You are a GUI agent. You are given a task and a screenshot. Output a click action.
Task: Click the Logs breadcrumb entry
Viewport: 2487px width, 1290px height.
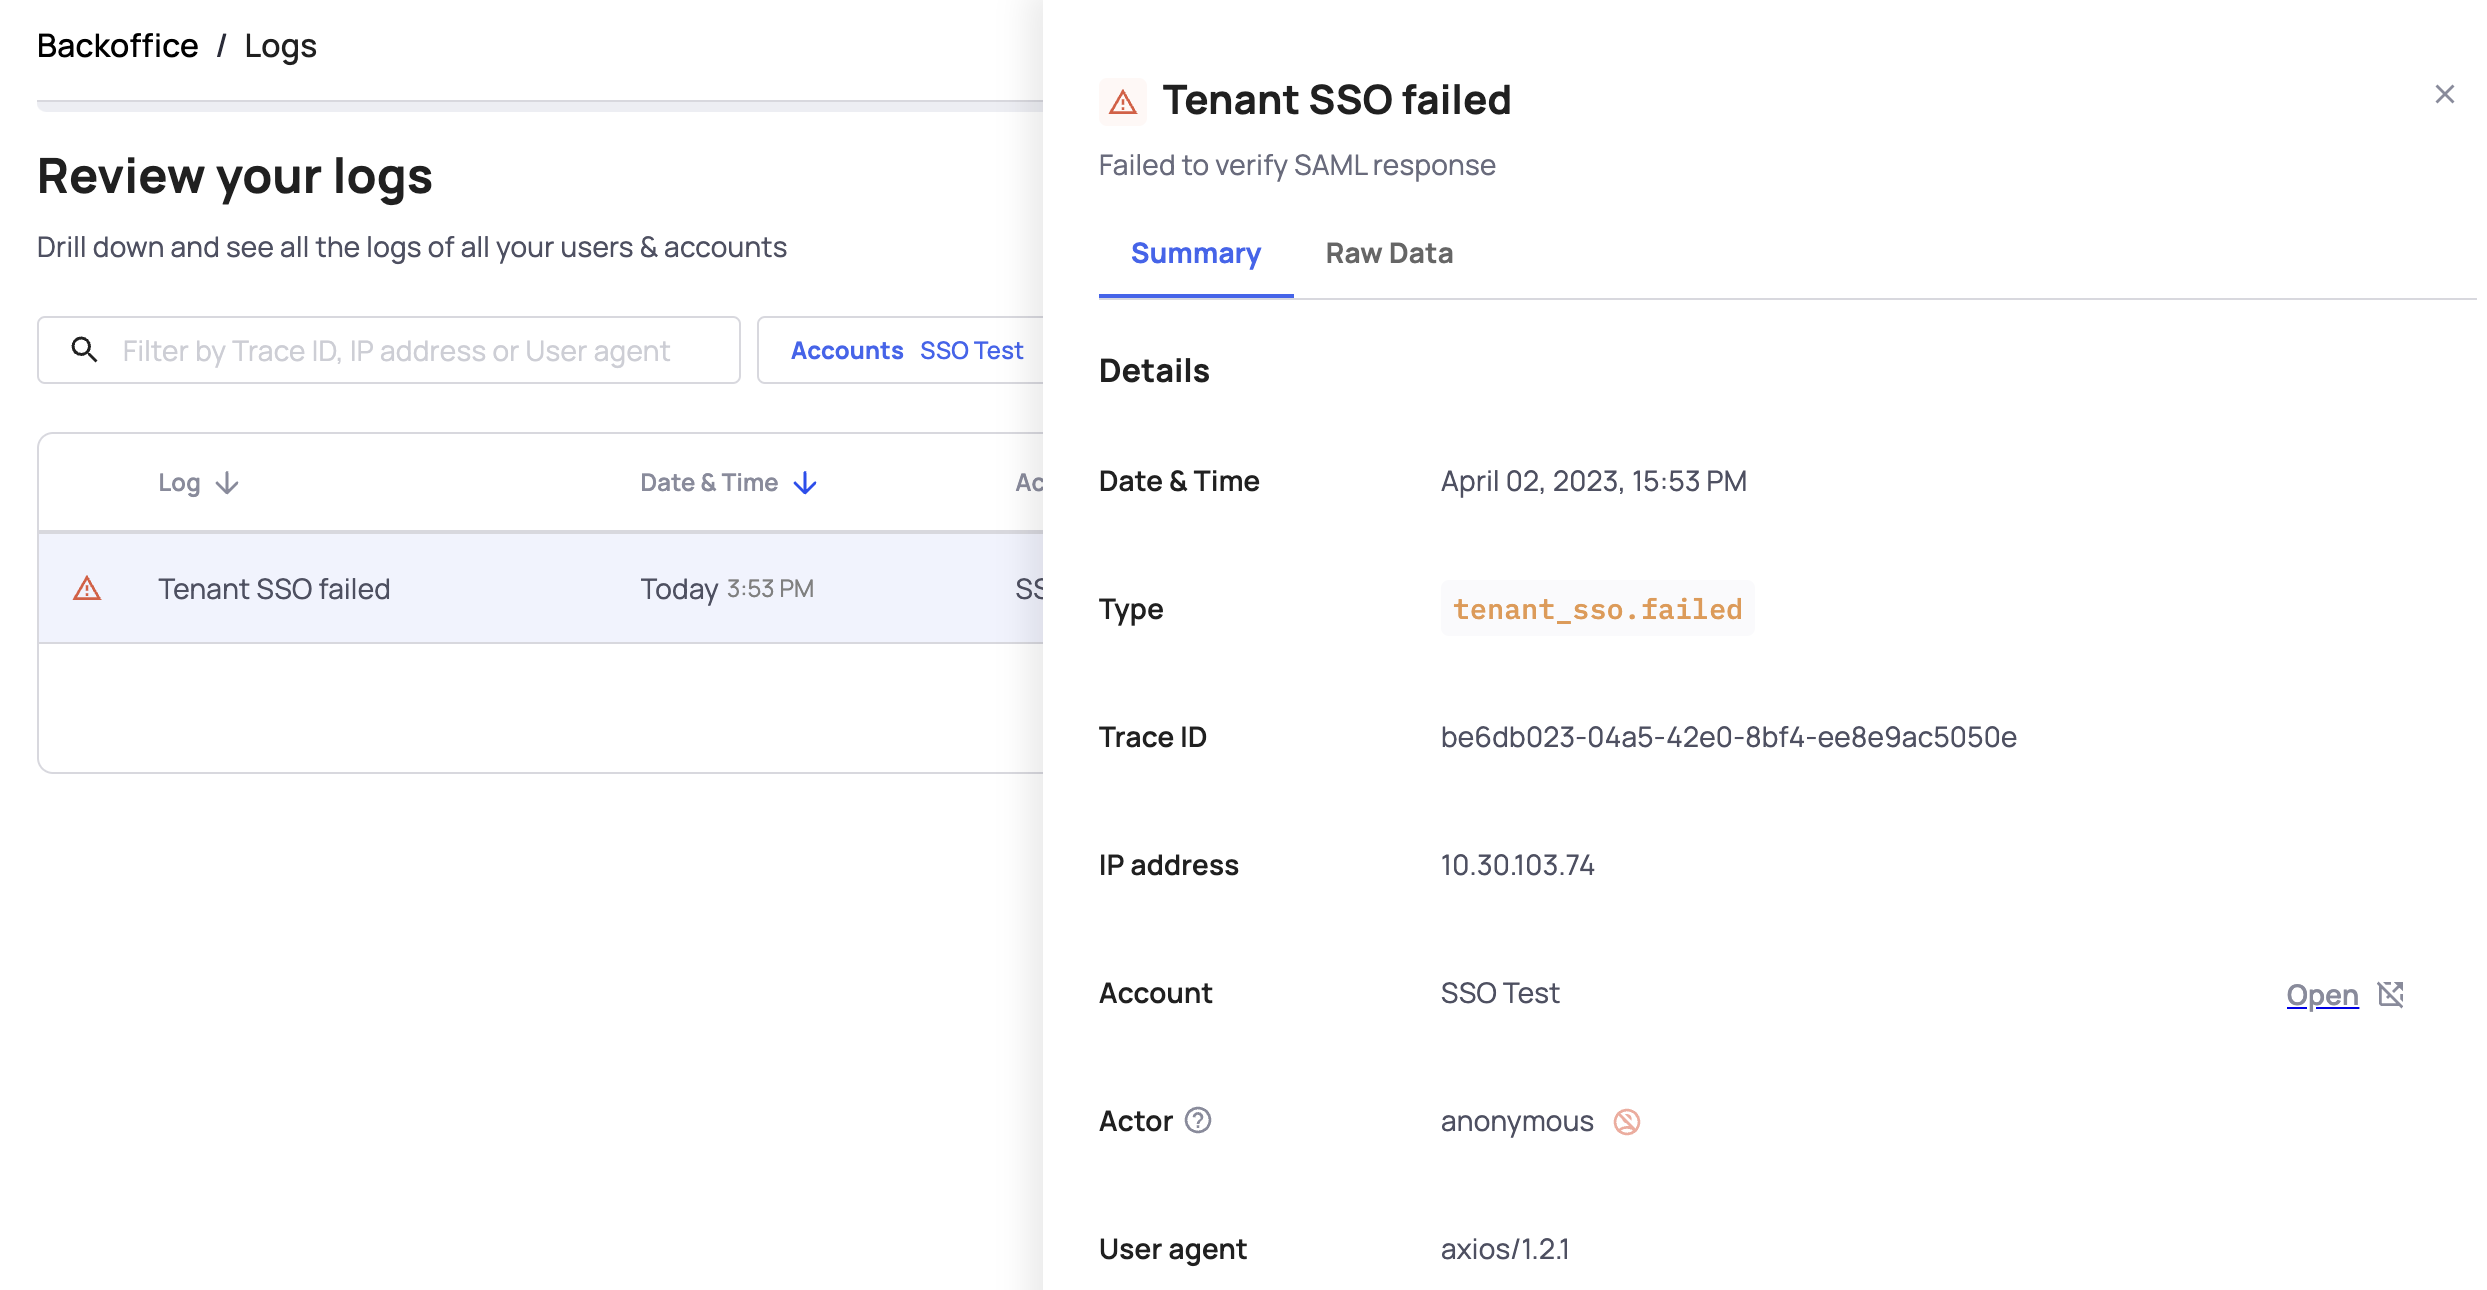pos(280,45)
